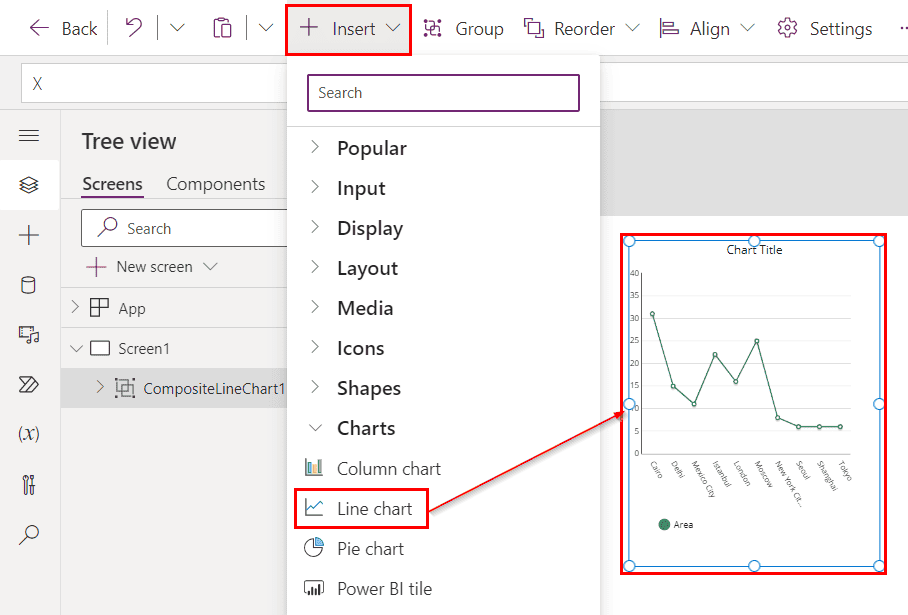Viewport: 908px width, 615px height.
Task: Expand the CompositeLineChart1 tree node
Action: (100, 387)
